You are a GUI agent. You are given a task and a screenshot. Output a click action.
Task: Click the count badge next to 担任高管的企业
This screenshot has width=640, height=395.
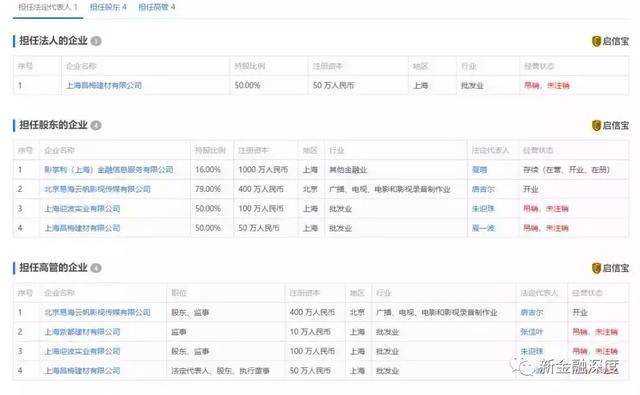(x=96, y=268)
